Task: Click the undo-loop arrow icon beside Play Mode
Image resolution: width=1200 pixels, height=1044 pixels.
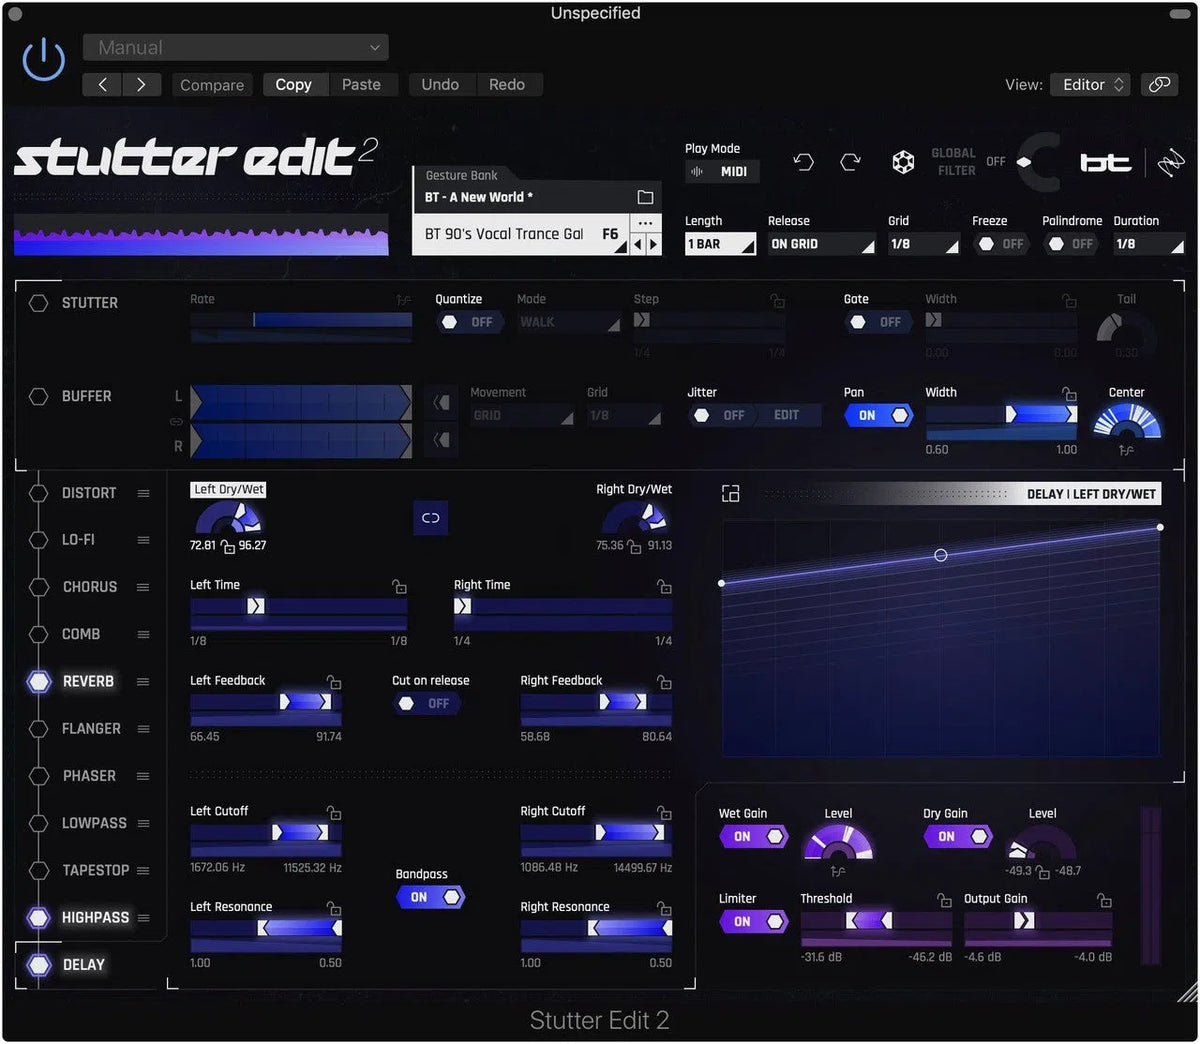Action: pyautogui.click(x=803, y=161)
